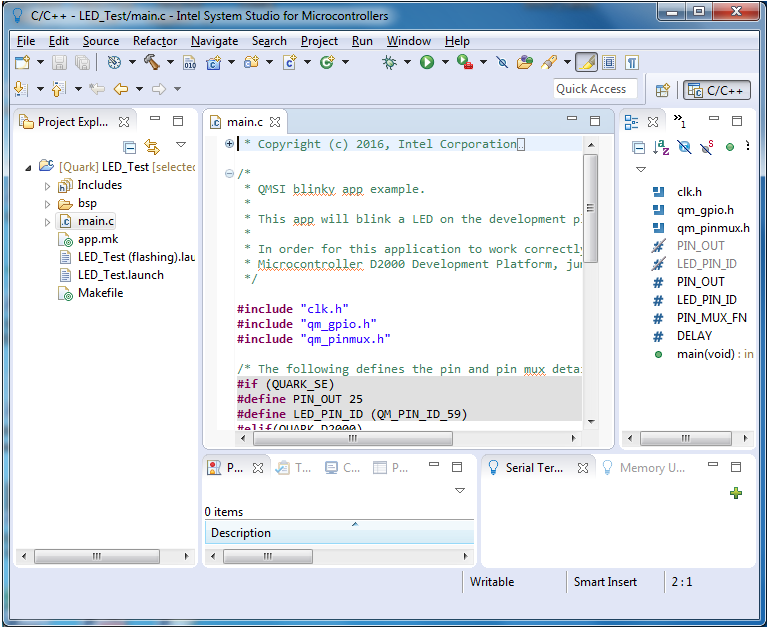Click the New C Source File icon
Screen dimensions: 769x627
[289, 62]
